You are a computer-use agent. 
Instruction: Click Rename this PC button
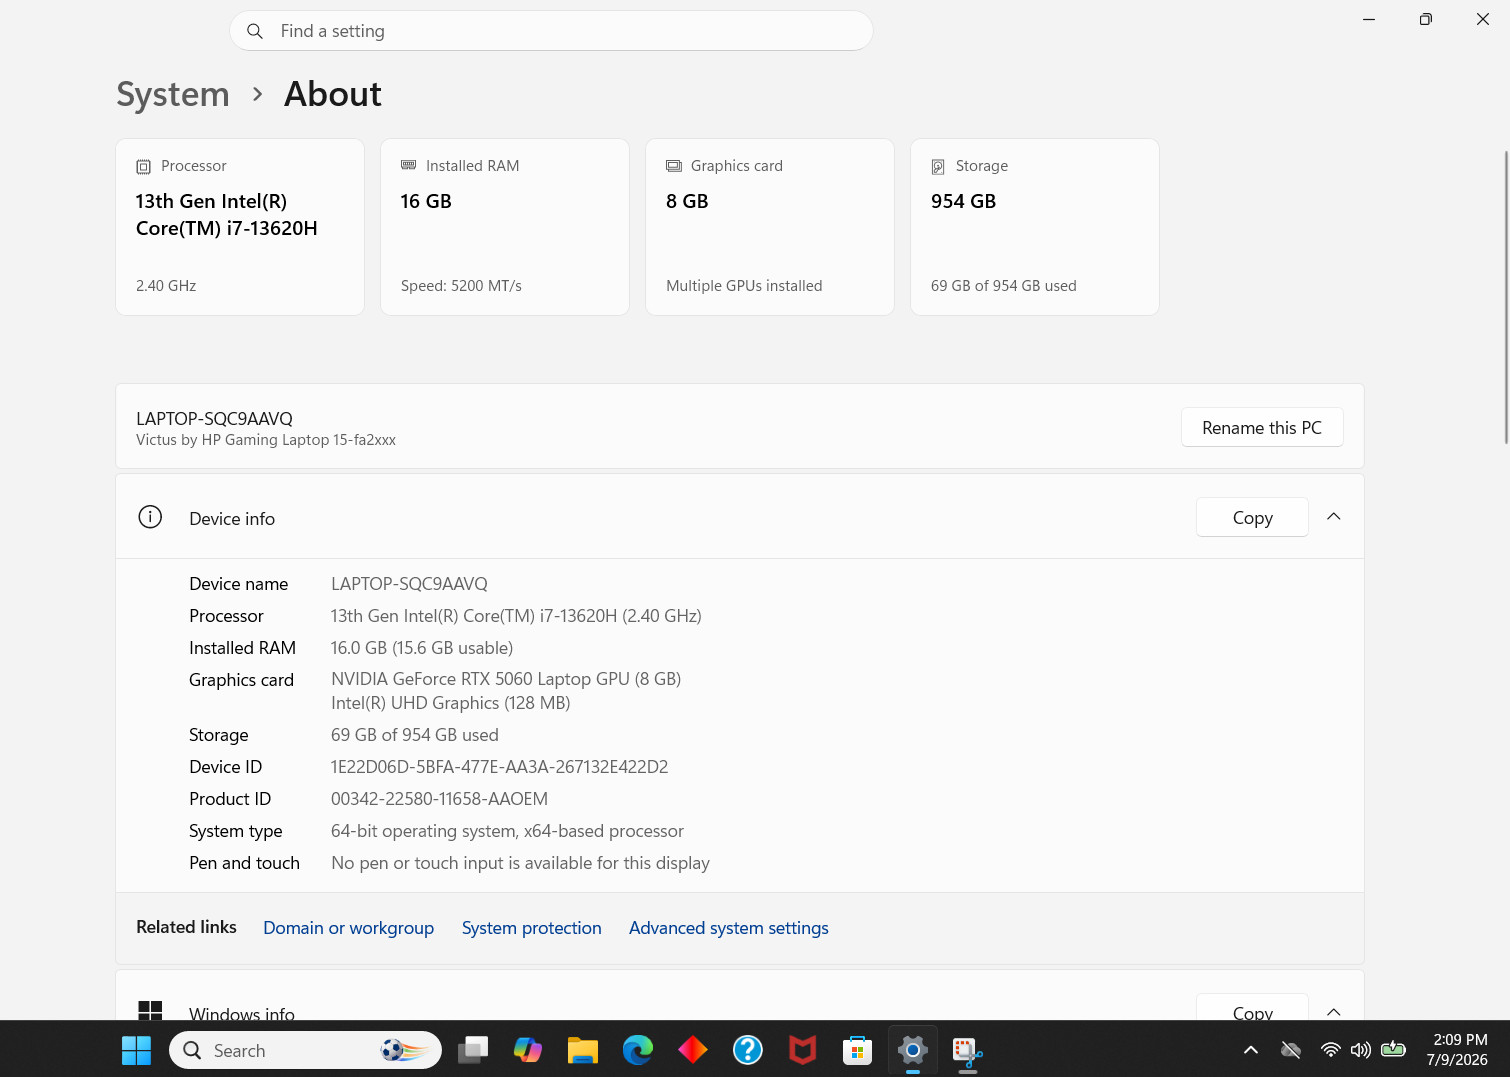click(1262, 427)
